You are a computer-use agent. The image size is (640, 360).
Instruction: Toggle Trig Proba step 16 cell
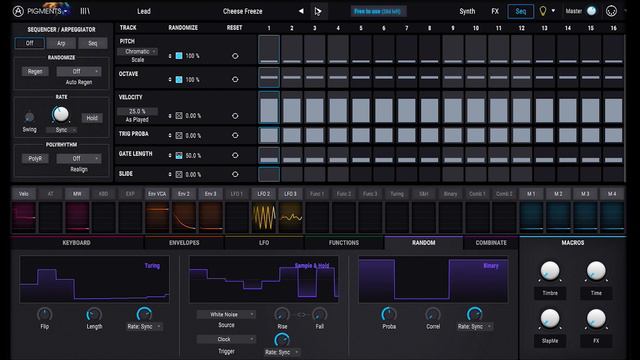pos(613,135)
